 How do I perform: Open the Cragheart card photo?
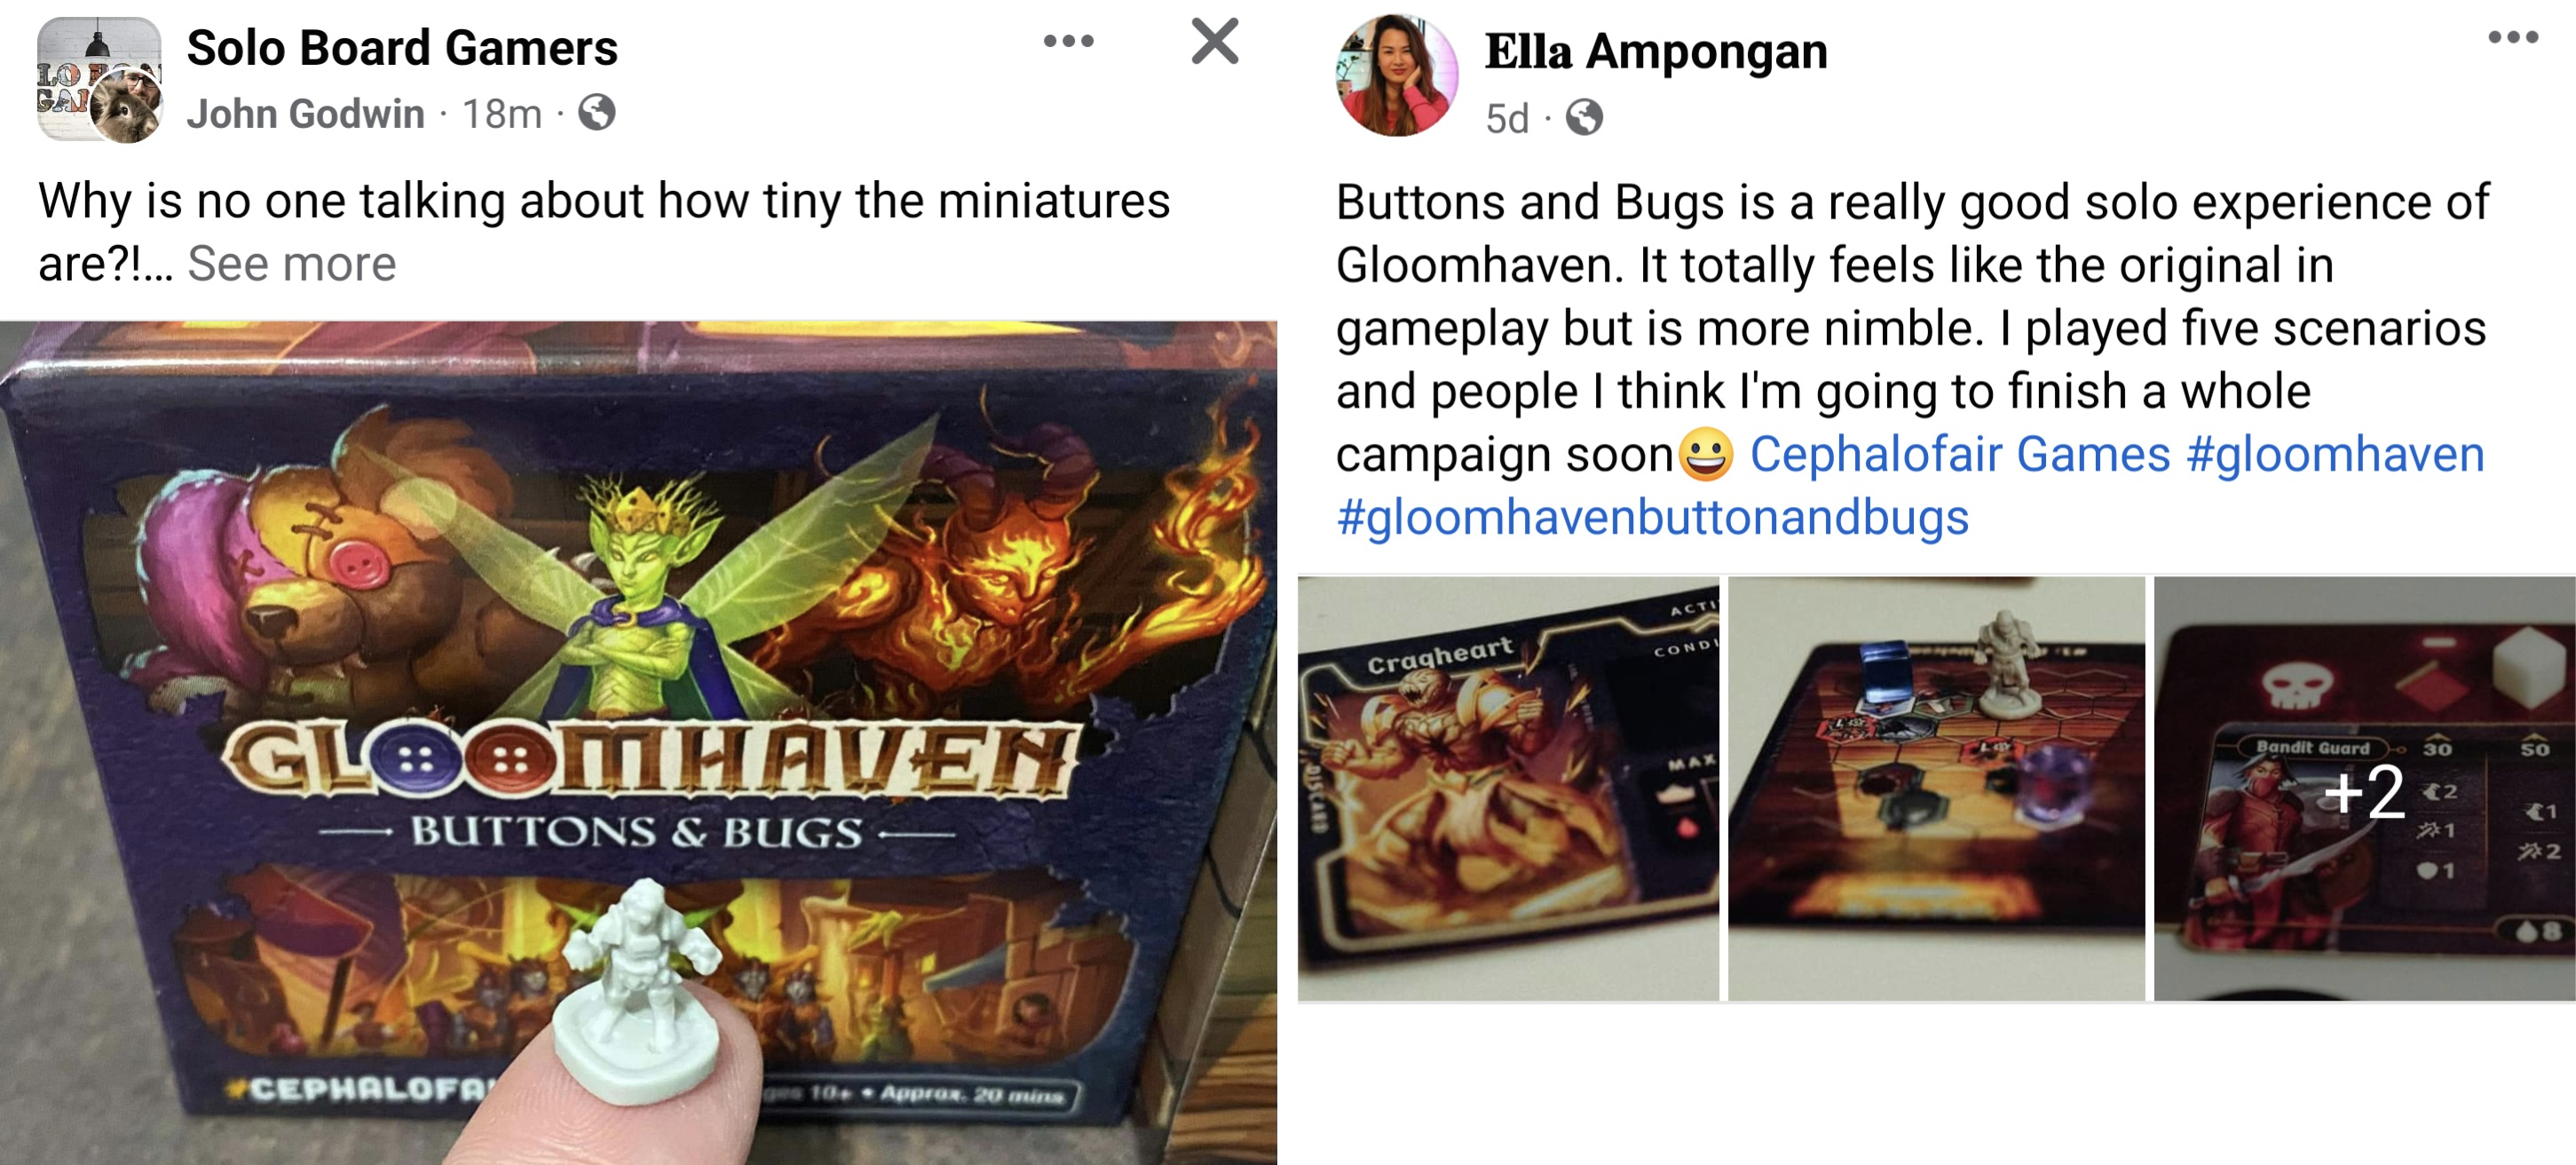[x=1508, y=788]
